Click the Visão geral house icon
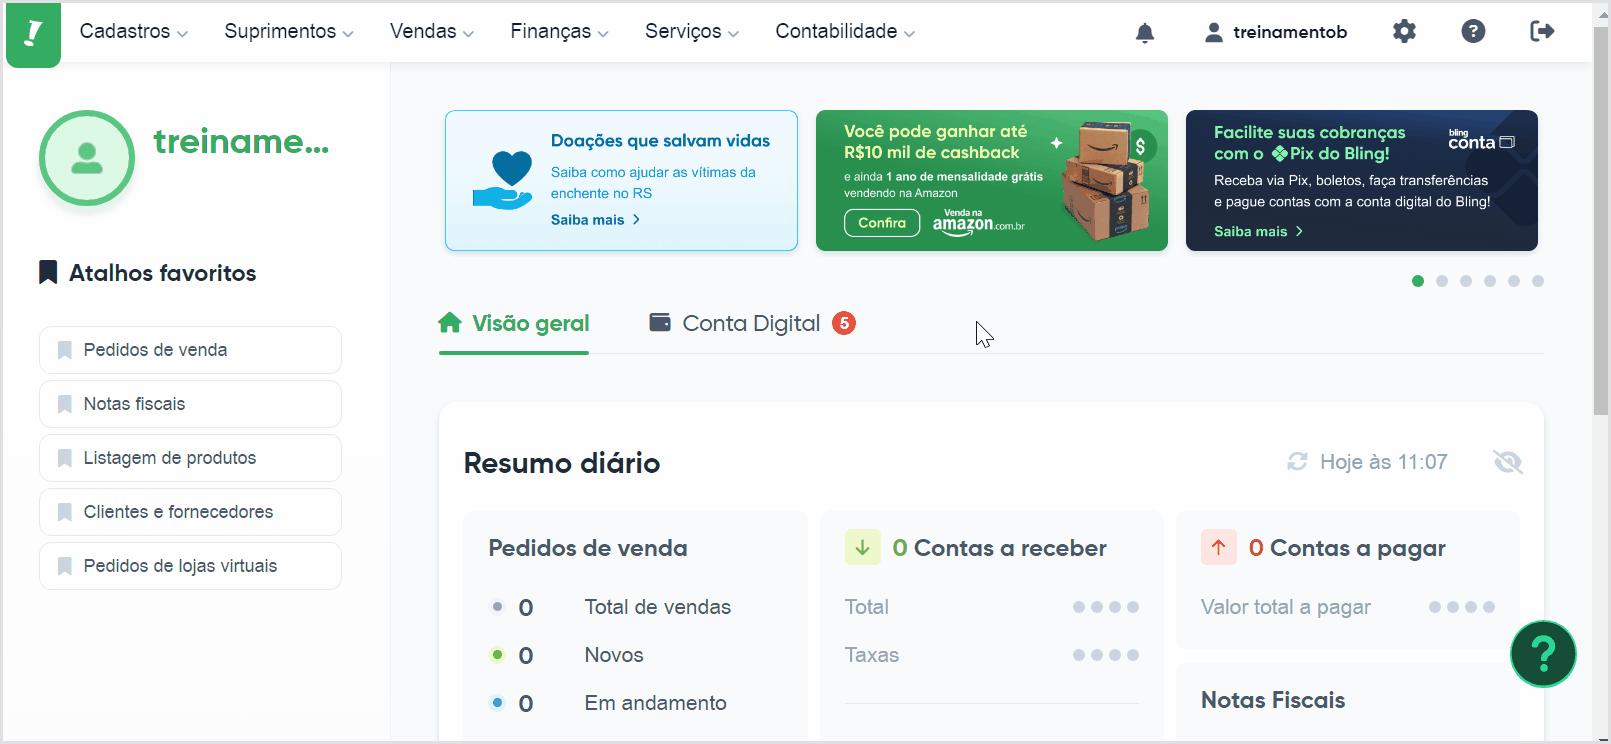This screenshot has width=1611, height=744. pyautogui.click(x=450, y=322)
